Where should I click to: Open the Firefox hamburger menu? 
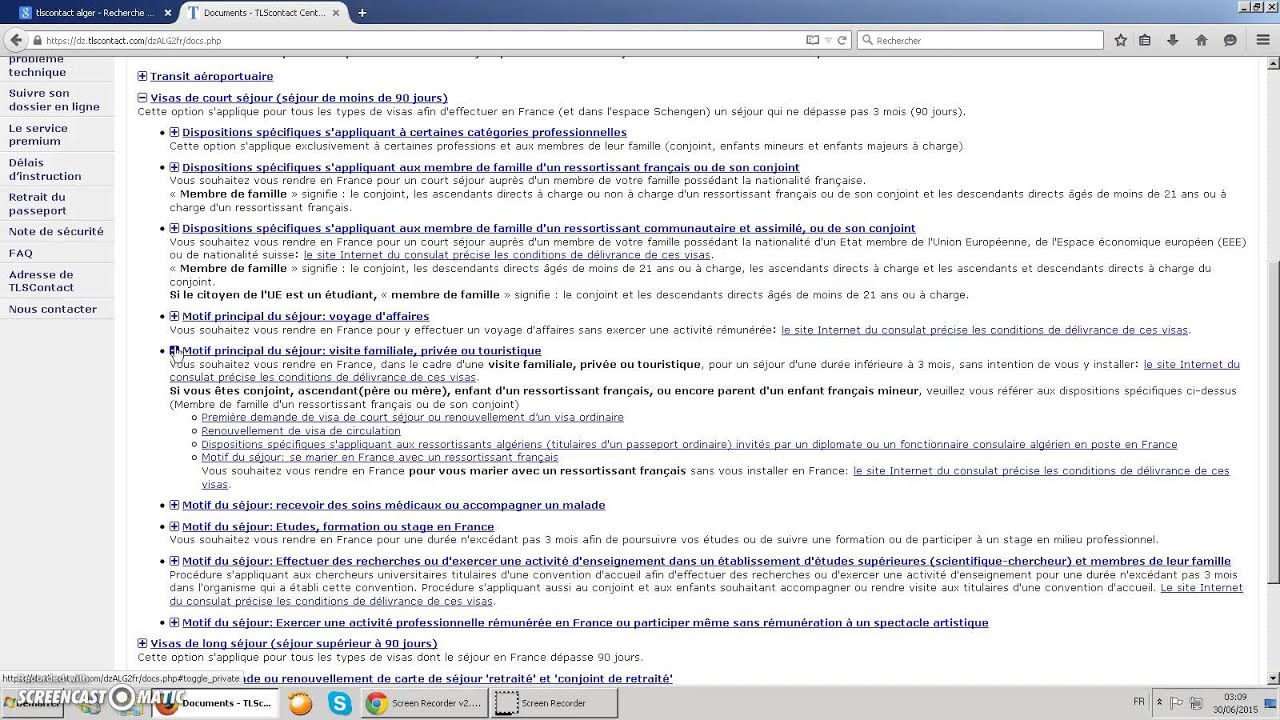coord(1261,41)
